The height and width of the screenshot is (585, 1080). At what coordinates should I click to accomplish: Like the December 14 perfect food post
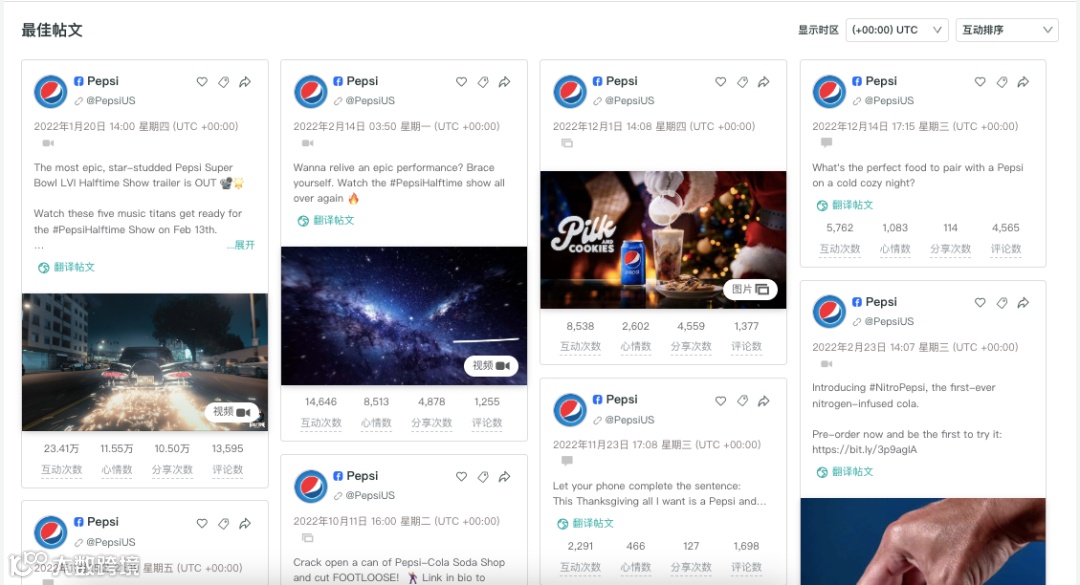click(980, 82)
